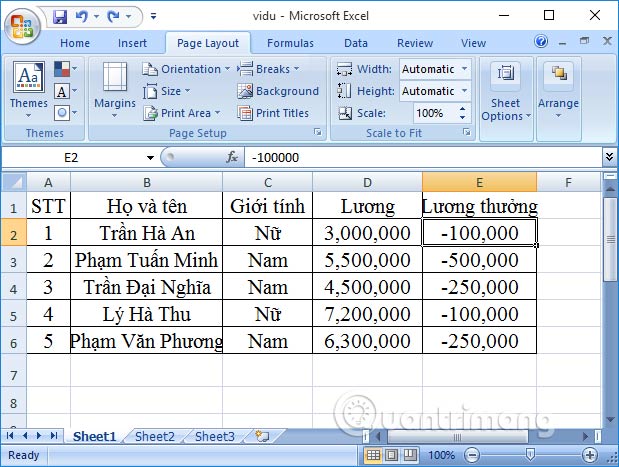Save the workbook with floppy icon
Screen dimensions: 619x467
[x=60, y=16]
